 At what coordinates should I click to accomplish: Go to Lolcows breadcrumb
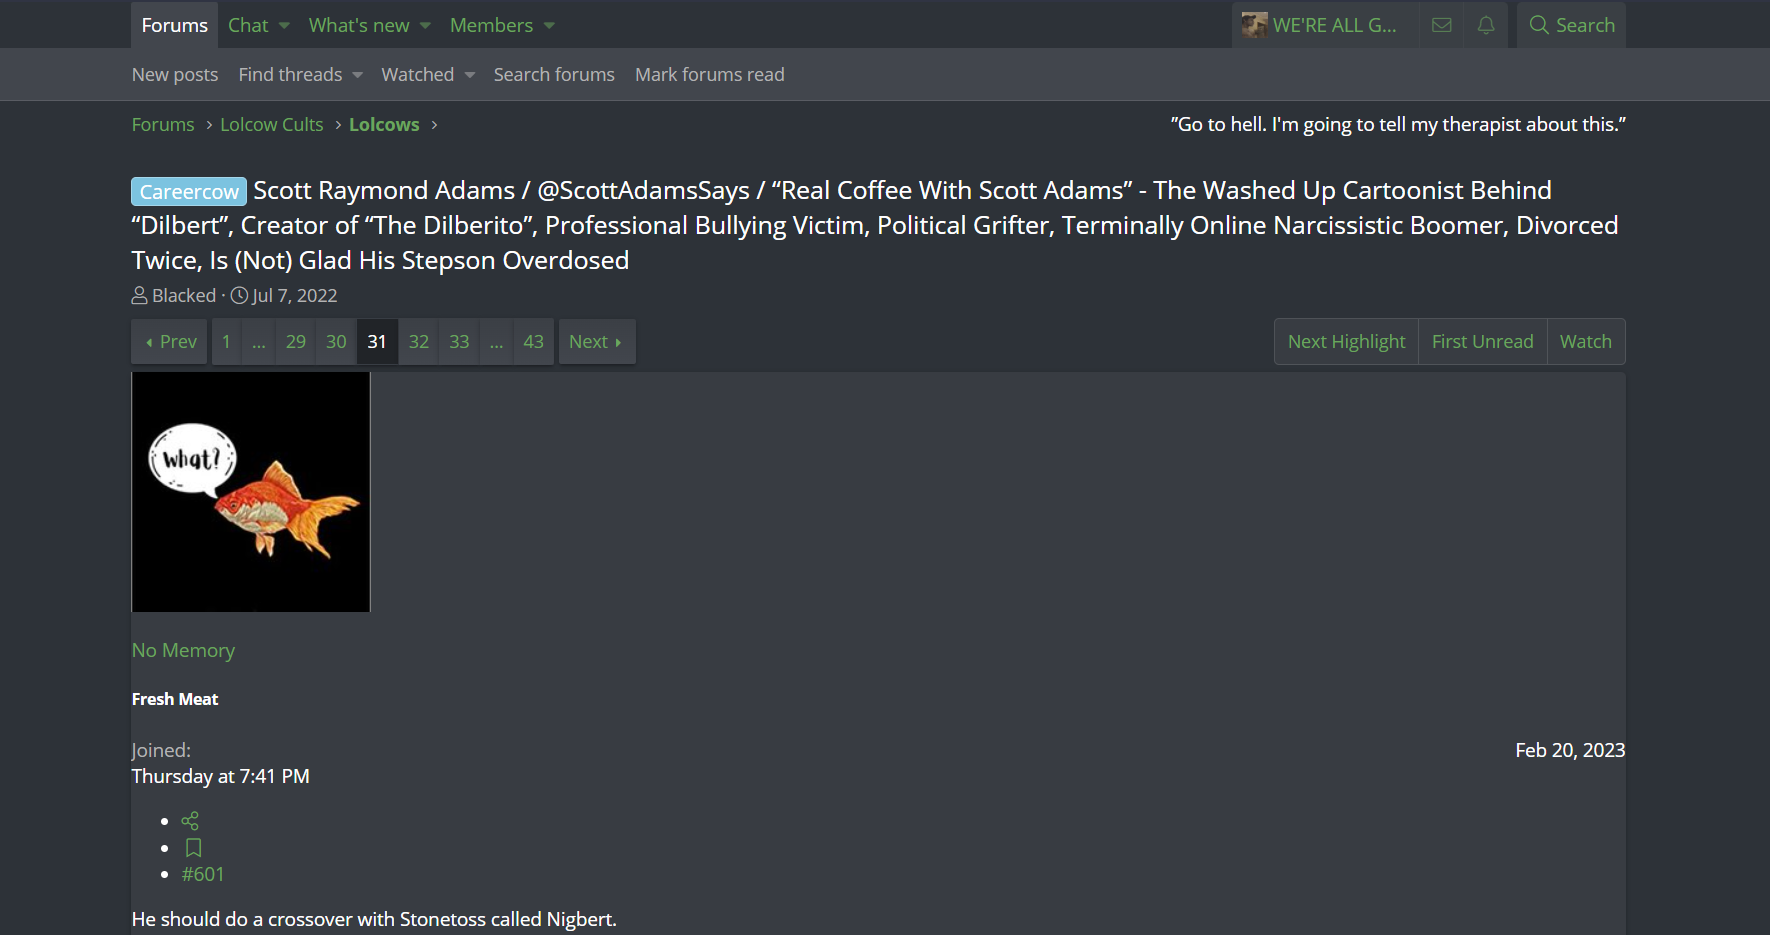384,125
